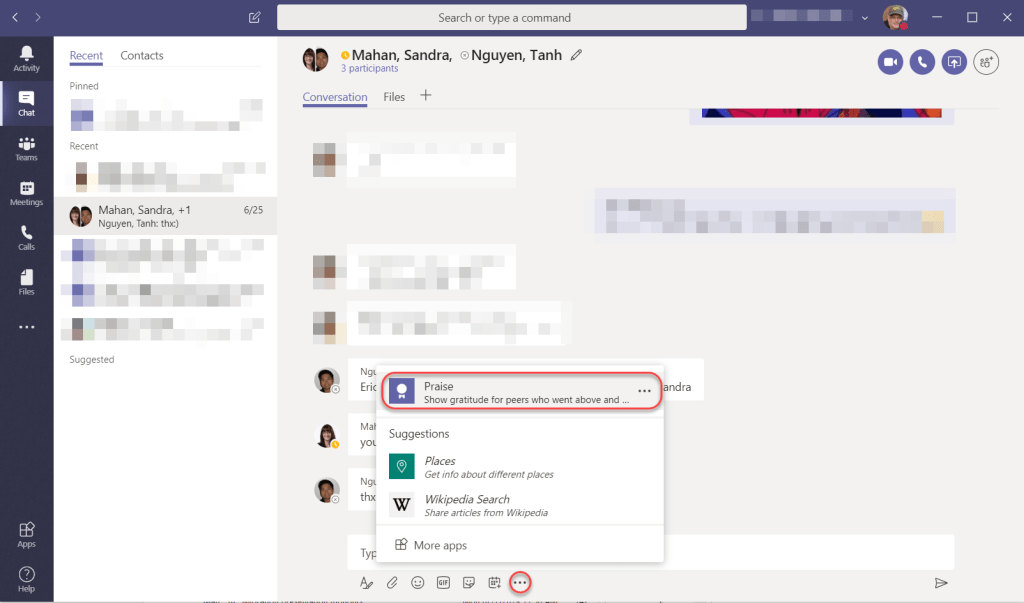Open the messaging extensions overflow menu

[520, 582]
